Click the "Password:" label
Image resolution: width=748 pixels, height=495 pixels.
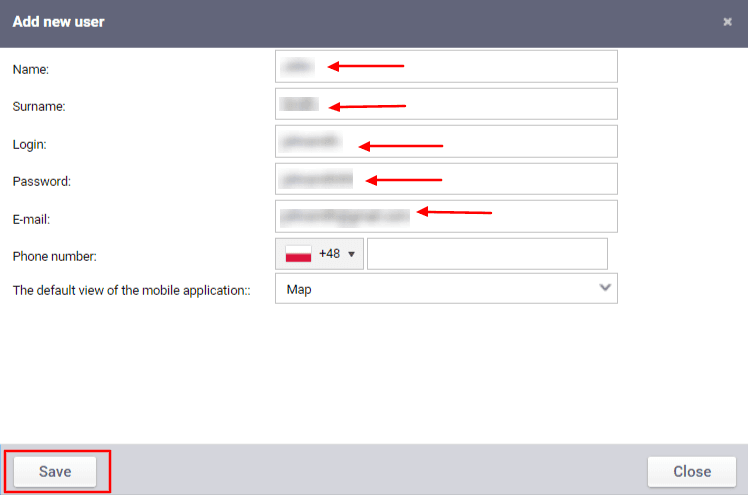click(42, 182)
